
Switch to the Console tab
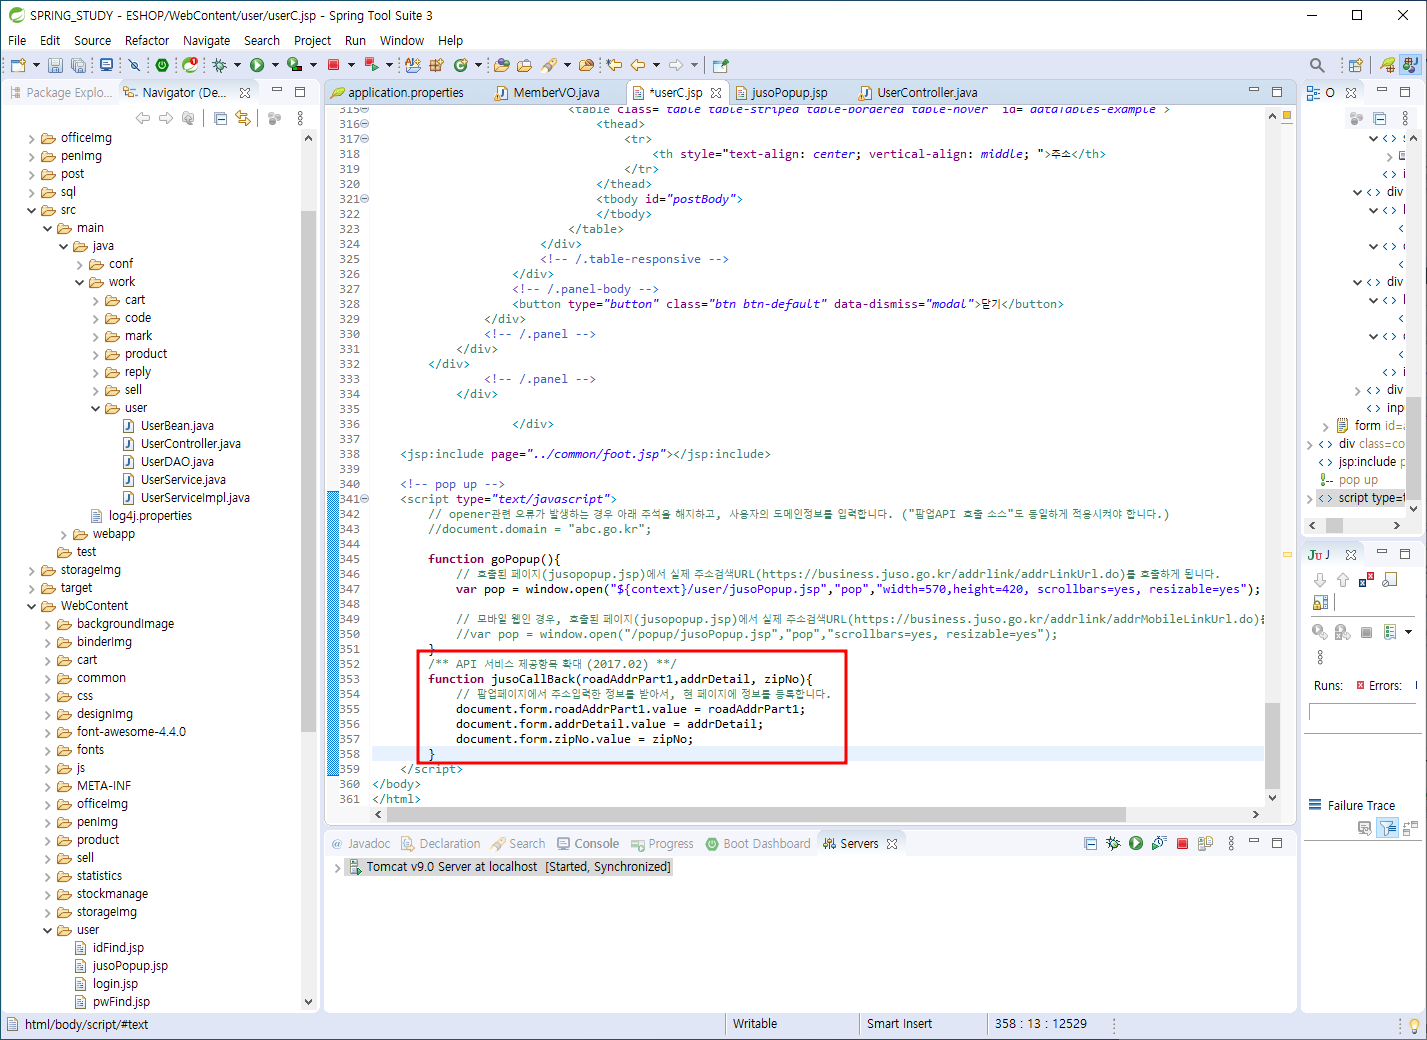(588, 843)
